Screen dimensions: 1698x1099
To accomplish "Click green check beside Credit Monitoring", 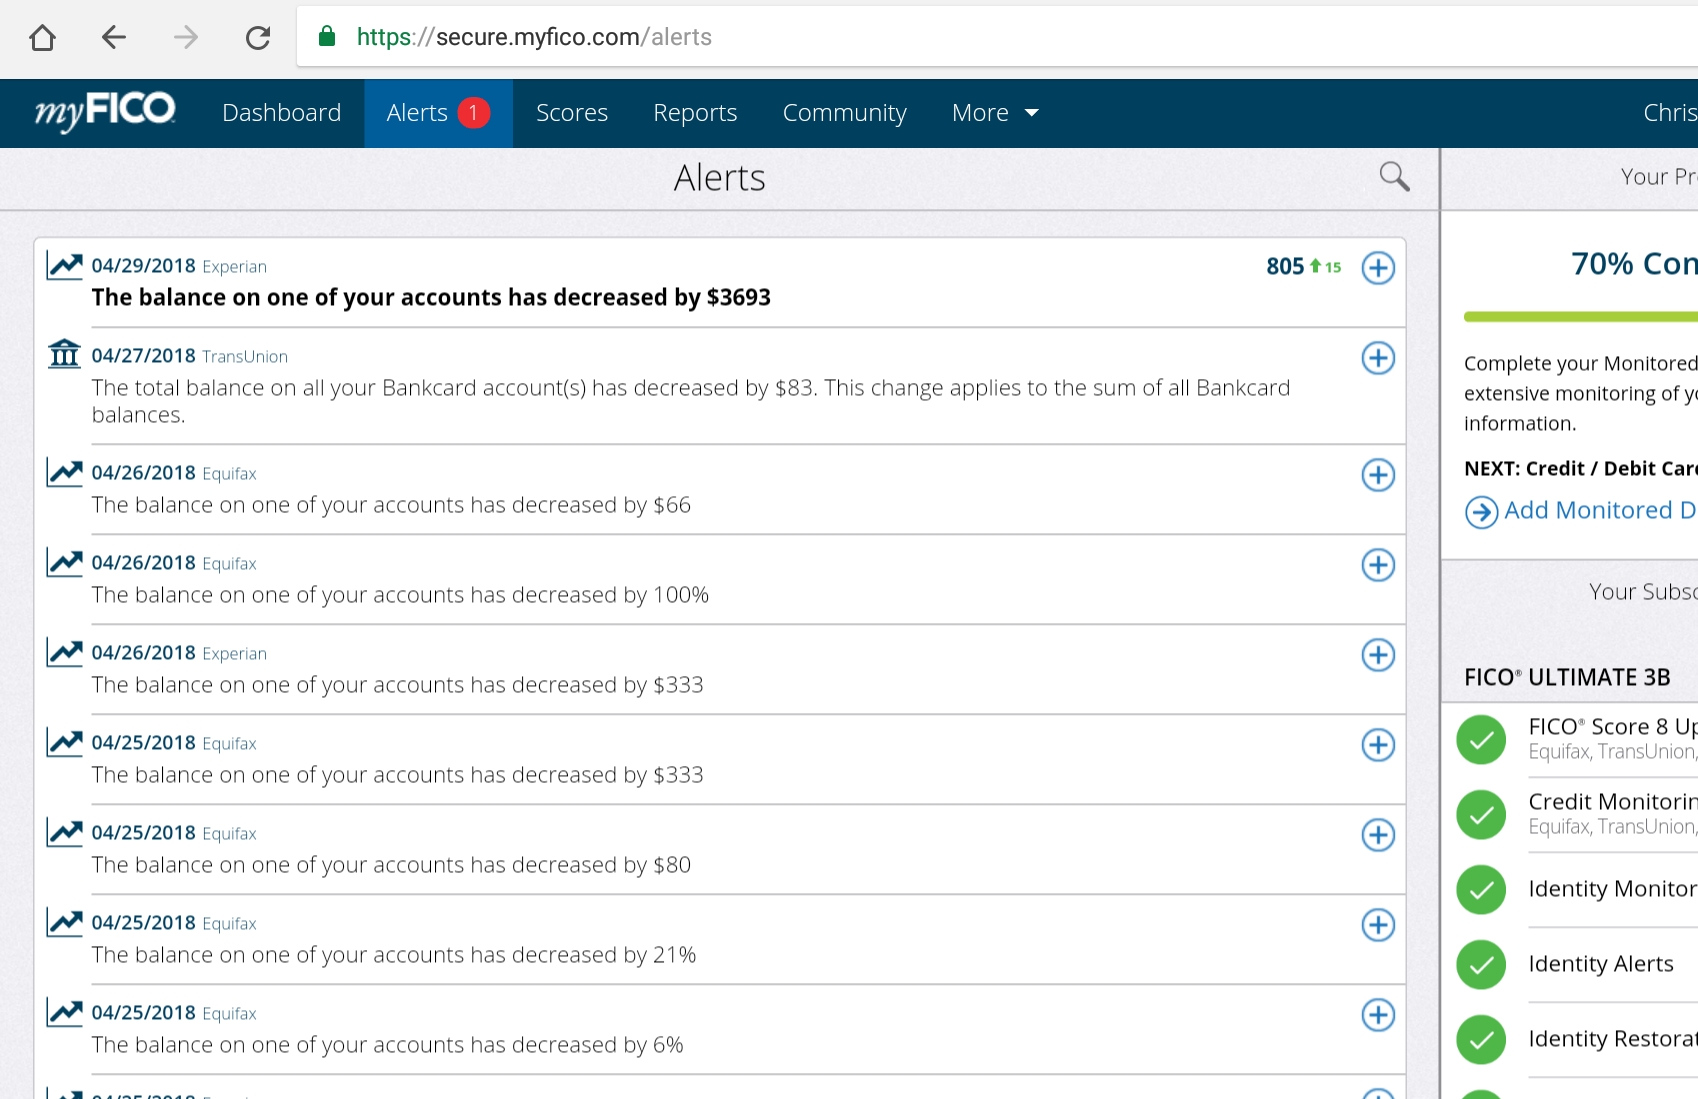I will 1481,815.
